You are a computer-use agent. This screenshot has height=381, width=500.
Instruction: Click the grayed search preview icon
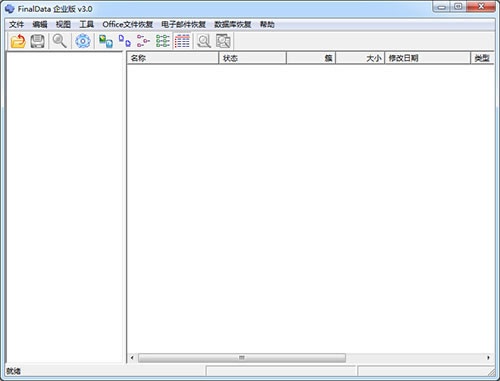tap(204, 41)
